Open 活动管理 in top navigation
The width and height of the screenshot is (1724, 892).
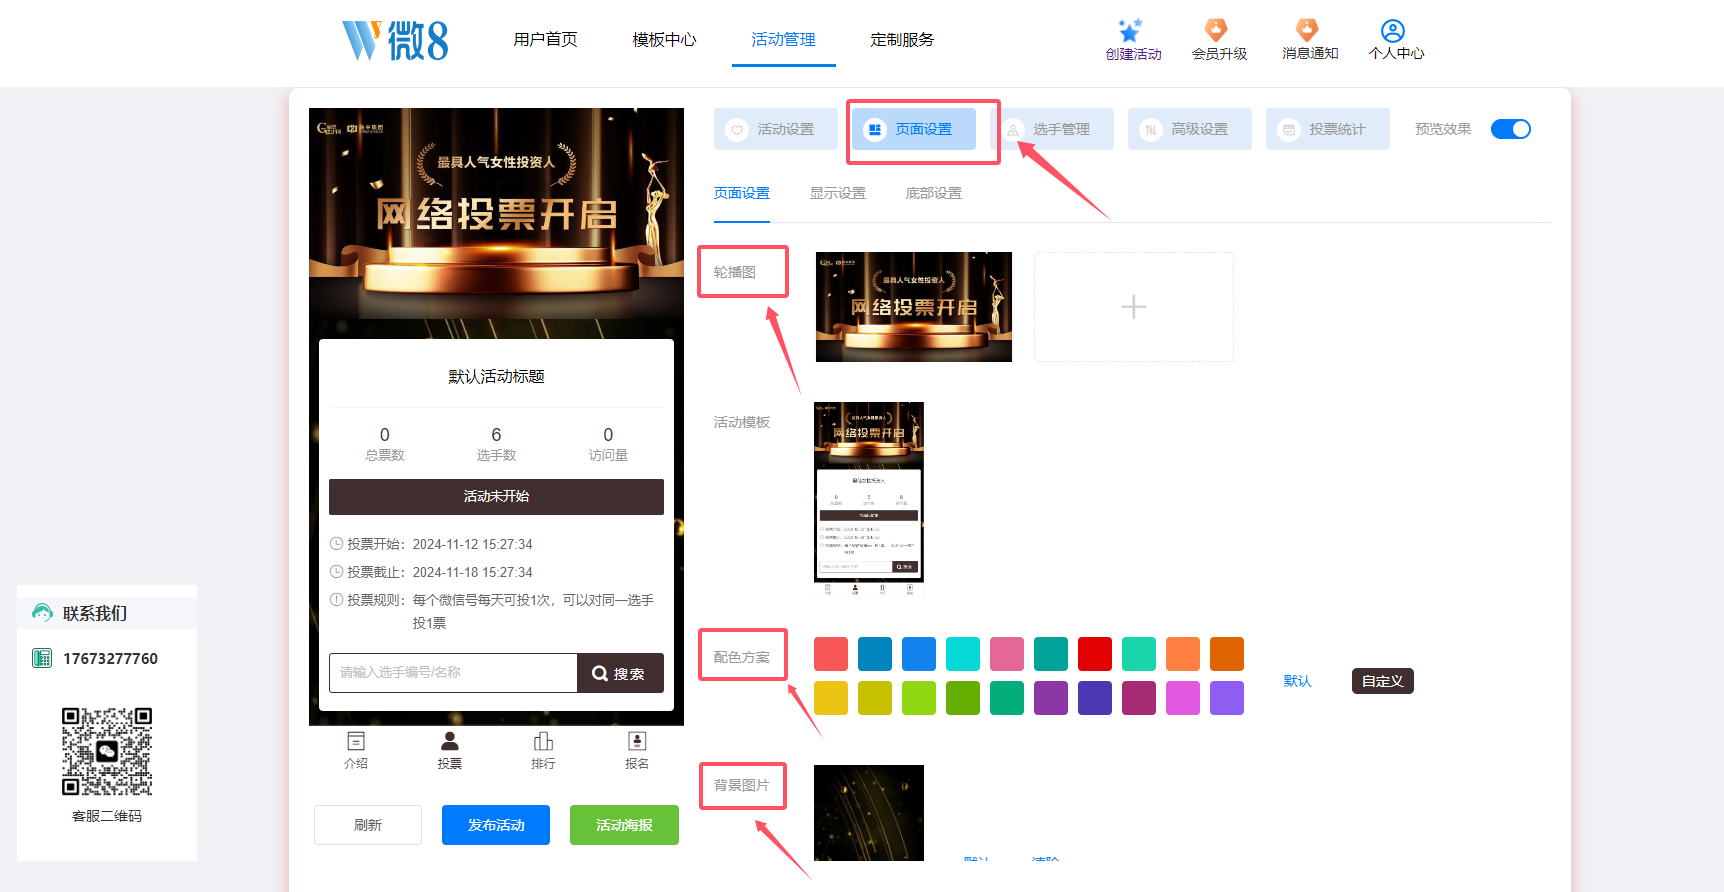pyautogui.click(x=783, y=40)
